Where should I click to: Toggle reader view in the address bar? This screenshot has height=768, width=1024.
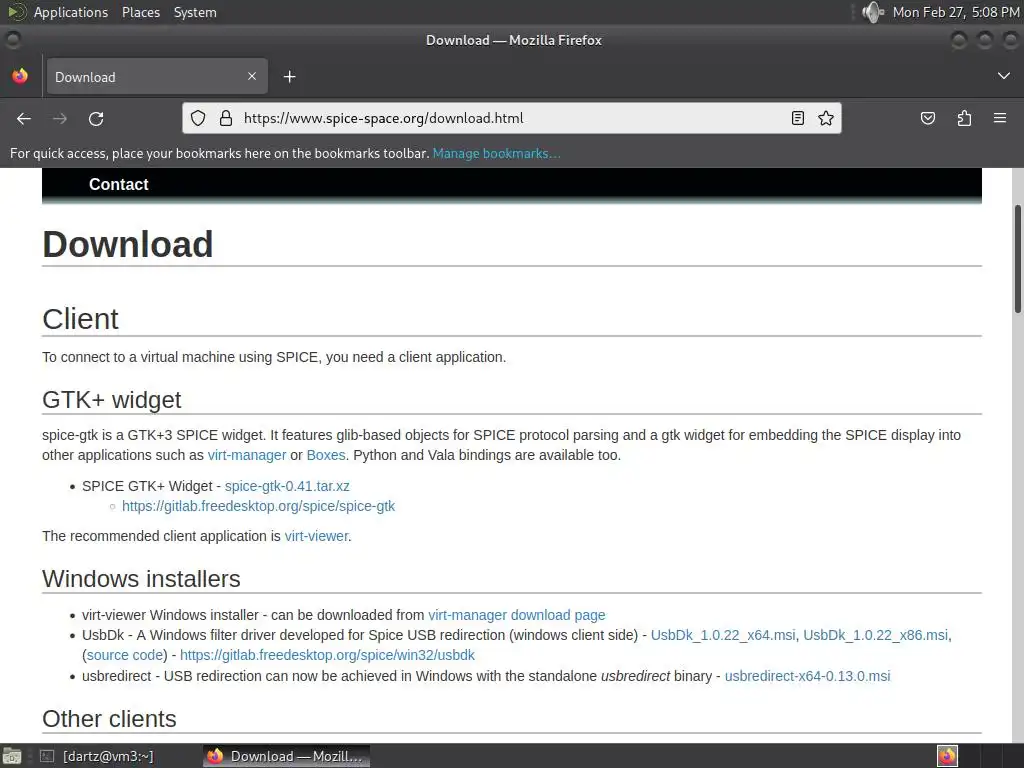797,118
